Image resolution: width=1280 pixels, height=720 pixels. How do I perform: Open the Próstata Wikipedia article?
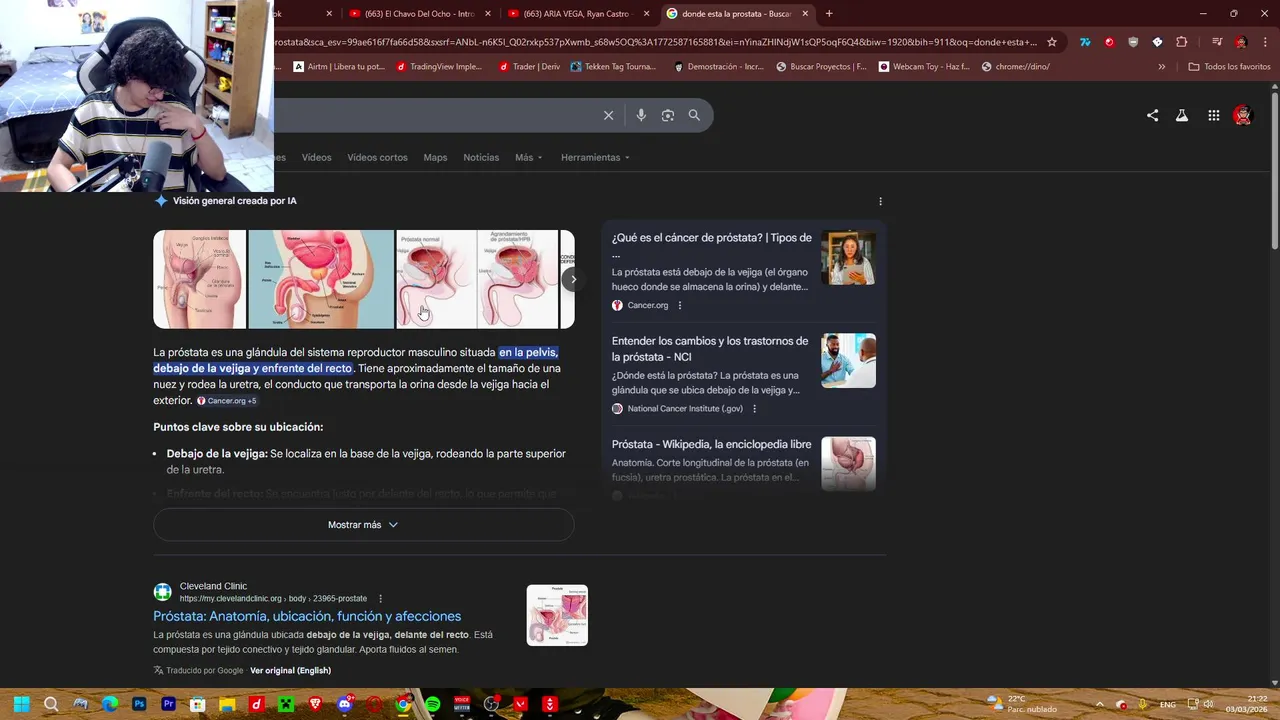pos(711,444)
